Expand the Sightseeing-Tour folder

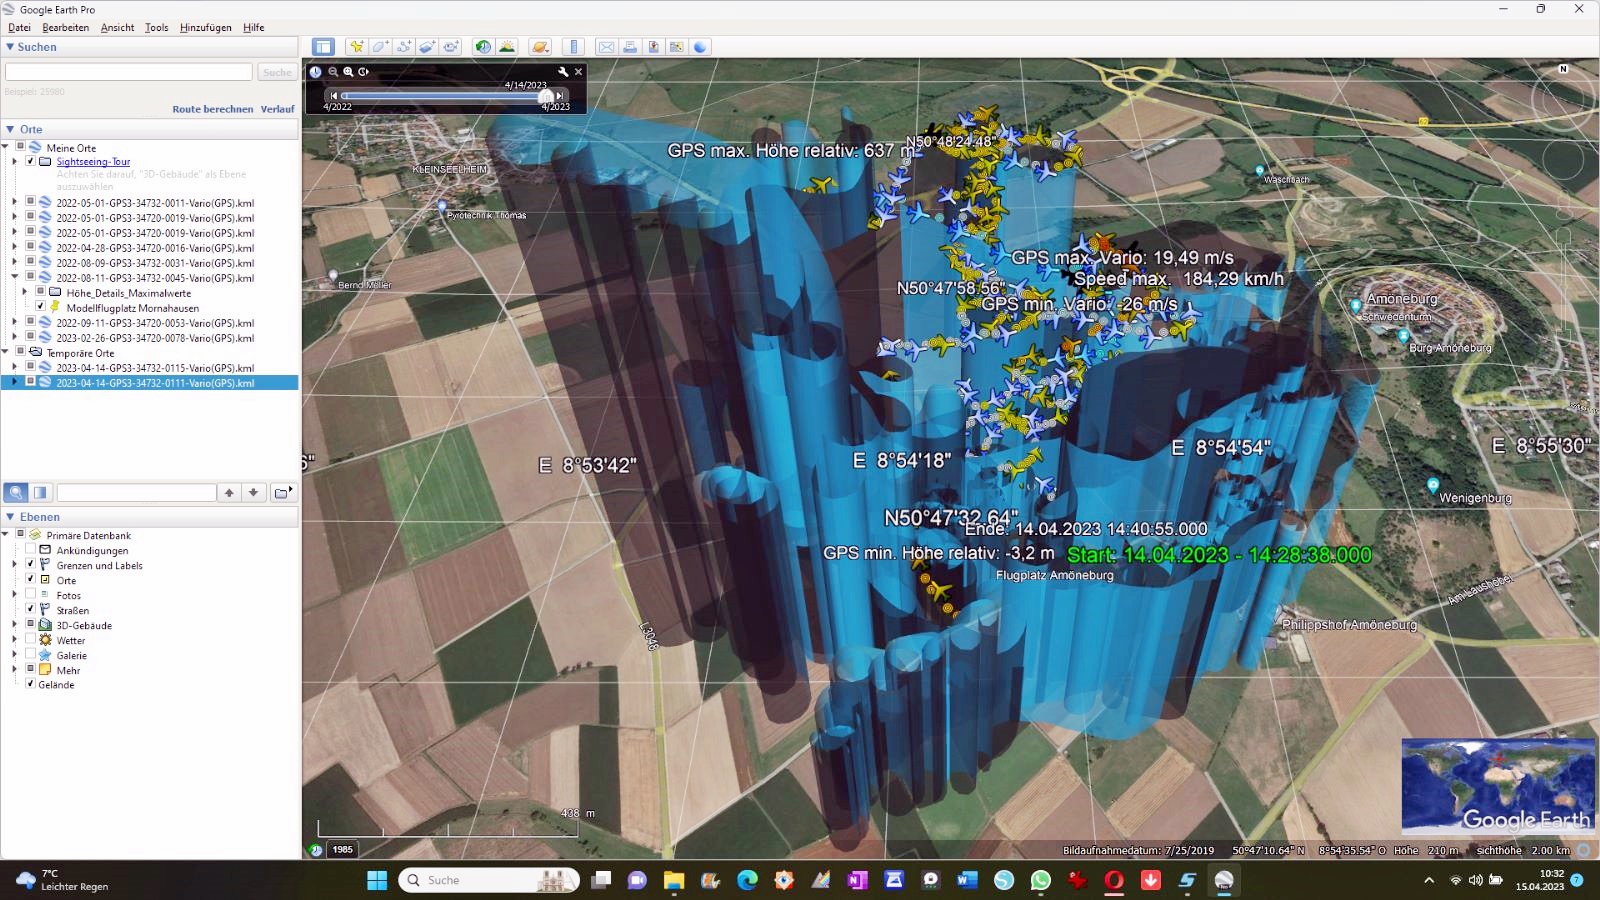click(15, 161)
